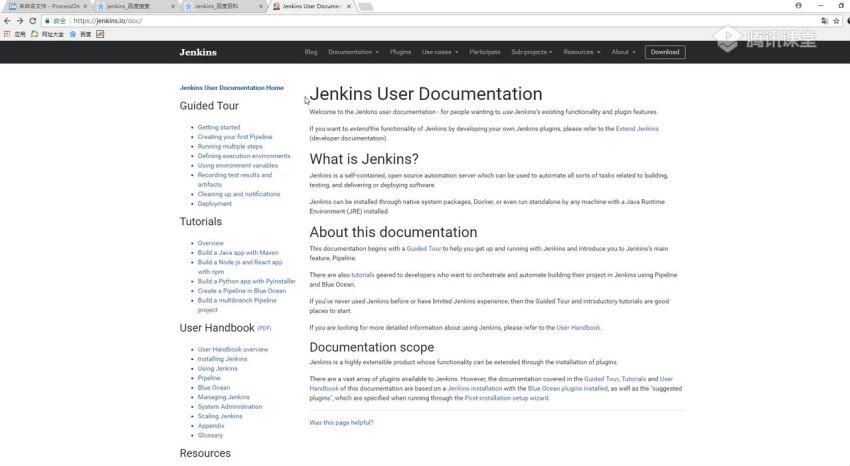
Task: Switch to the jenkins_百度搜索 tab
Action: pyautogui.click(x=134, y=6)
